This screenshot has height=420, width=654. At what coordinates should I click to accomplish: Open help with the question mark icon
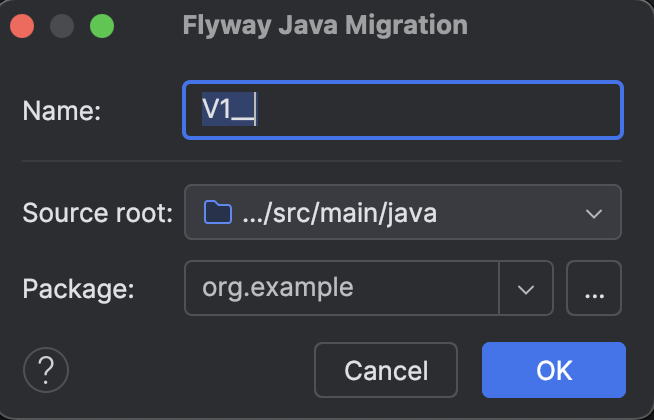point(45,370)
